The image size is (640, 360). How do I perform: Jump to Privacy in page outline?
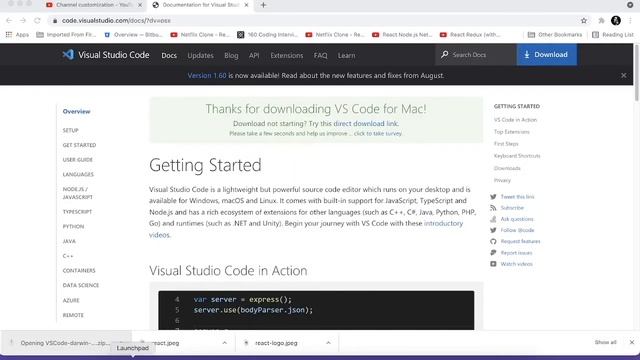[502, 180]
